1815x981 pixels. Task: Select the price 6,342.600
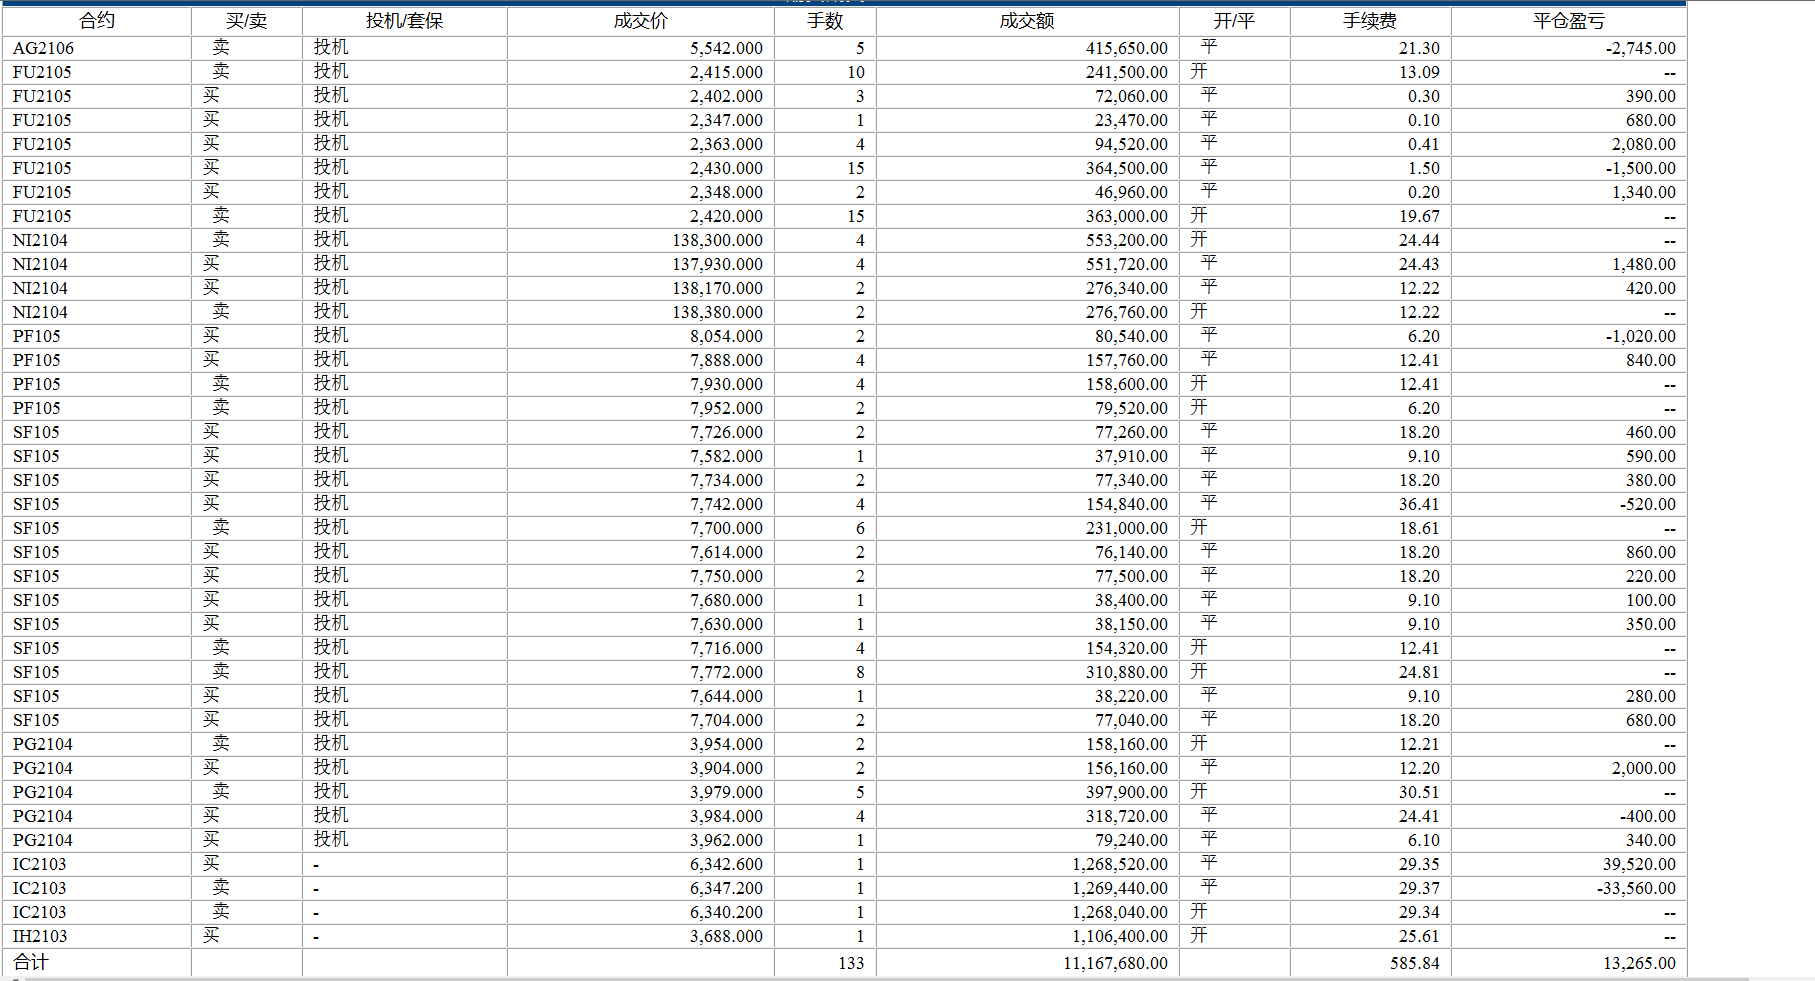click(726, 864)
